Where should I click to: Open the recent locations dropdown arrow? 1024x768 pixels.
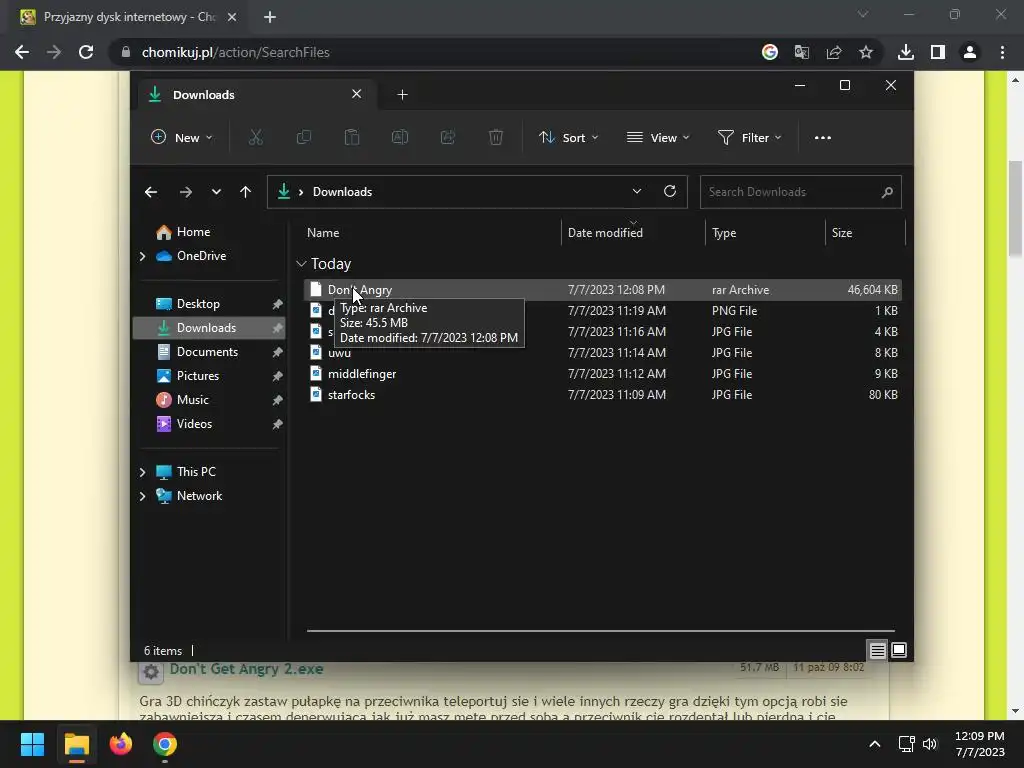pyautogui.click(x=216, y=192)
